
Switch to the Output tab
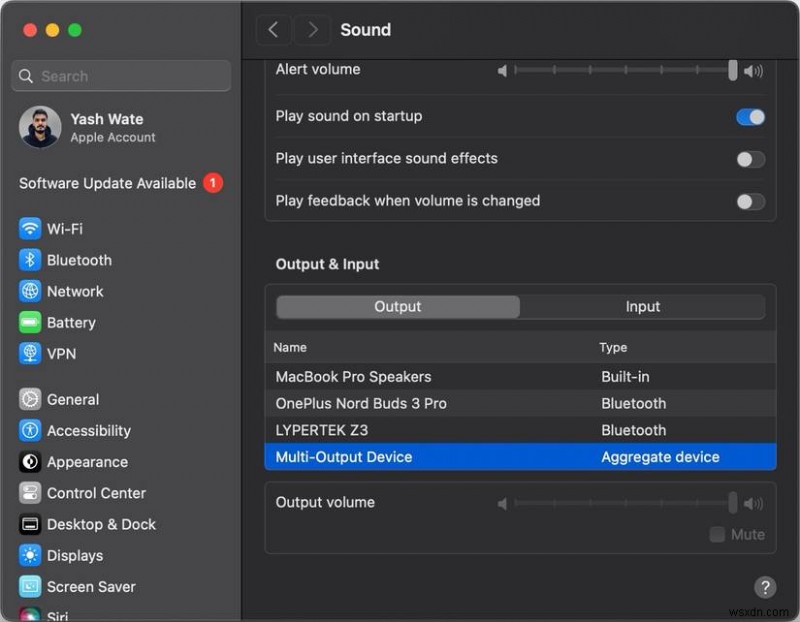pyautogui.click(x=397, y=307)
